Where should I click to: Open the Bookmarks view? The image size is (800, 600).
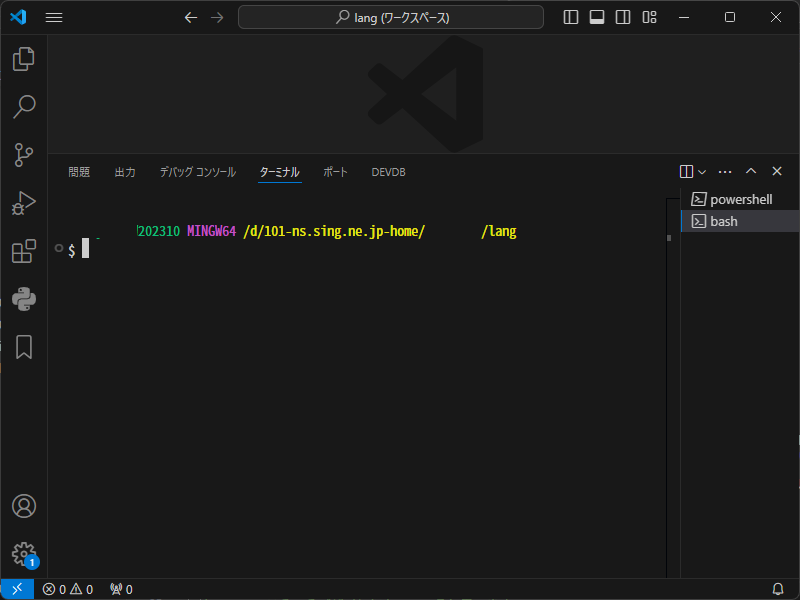click(x=23, y=347)
